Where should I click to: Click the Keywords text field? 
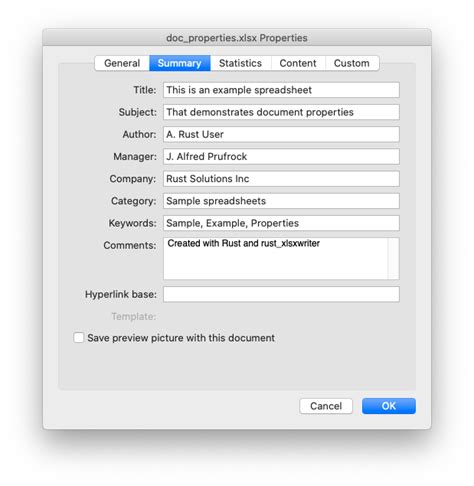coord(281,223)
